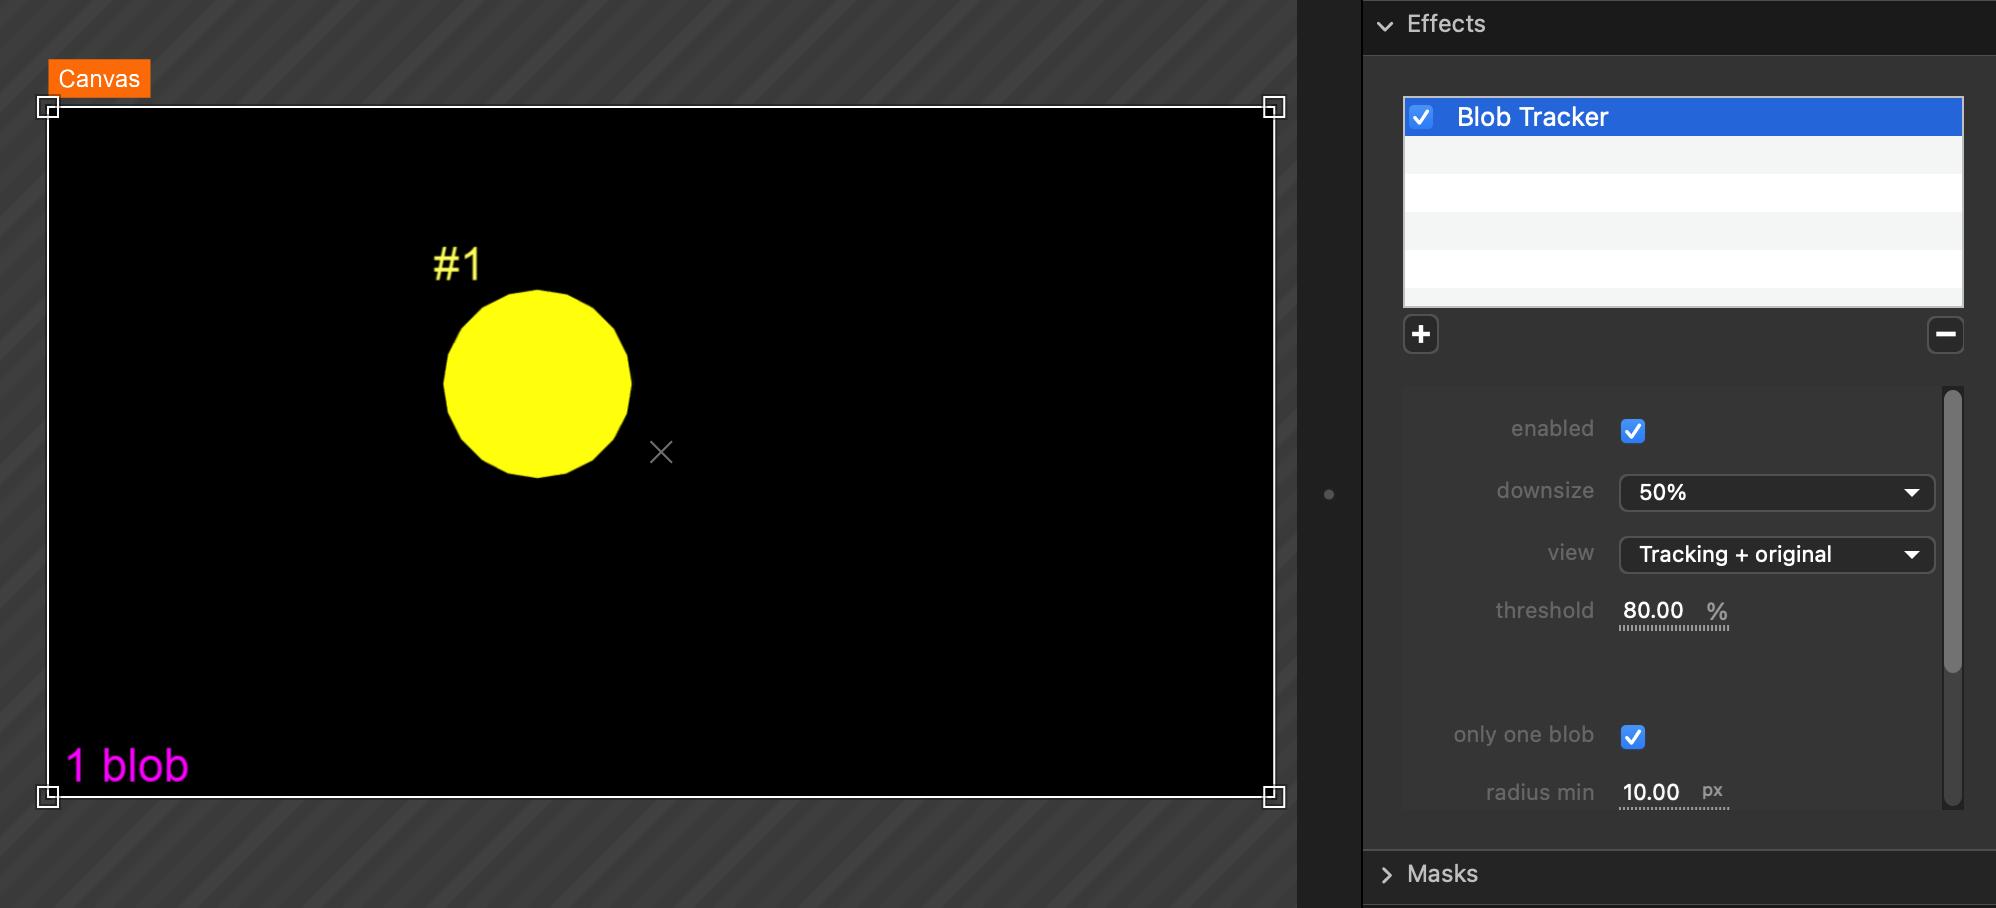Click the orange Canvas label
This screenshot has height=908, width=1996.
pos(99,79)
